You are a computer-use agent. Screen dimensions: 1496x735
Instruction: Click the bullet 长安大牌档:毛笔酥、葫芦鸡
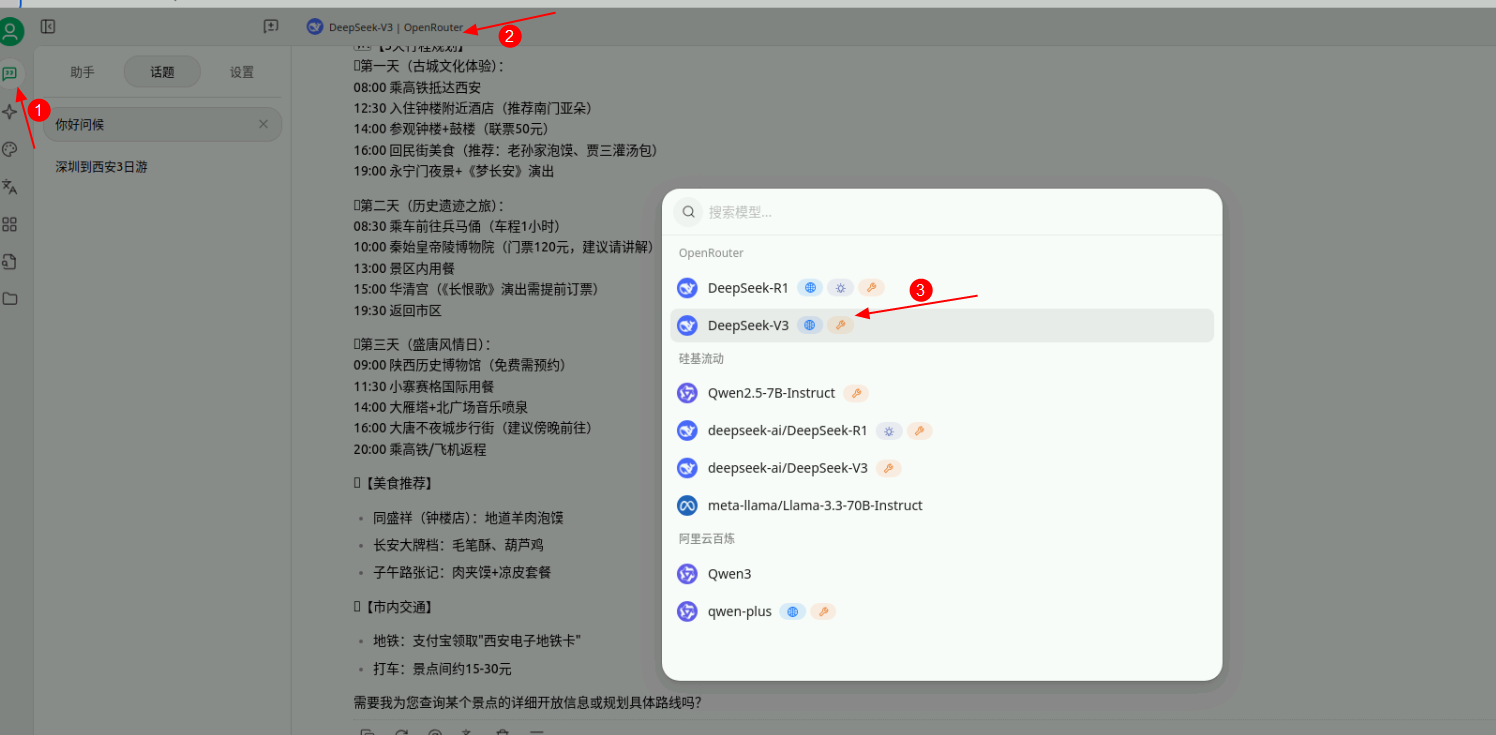point(458,545)
